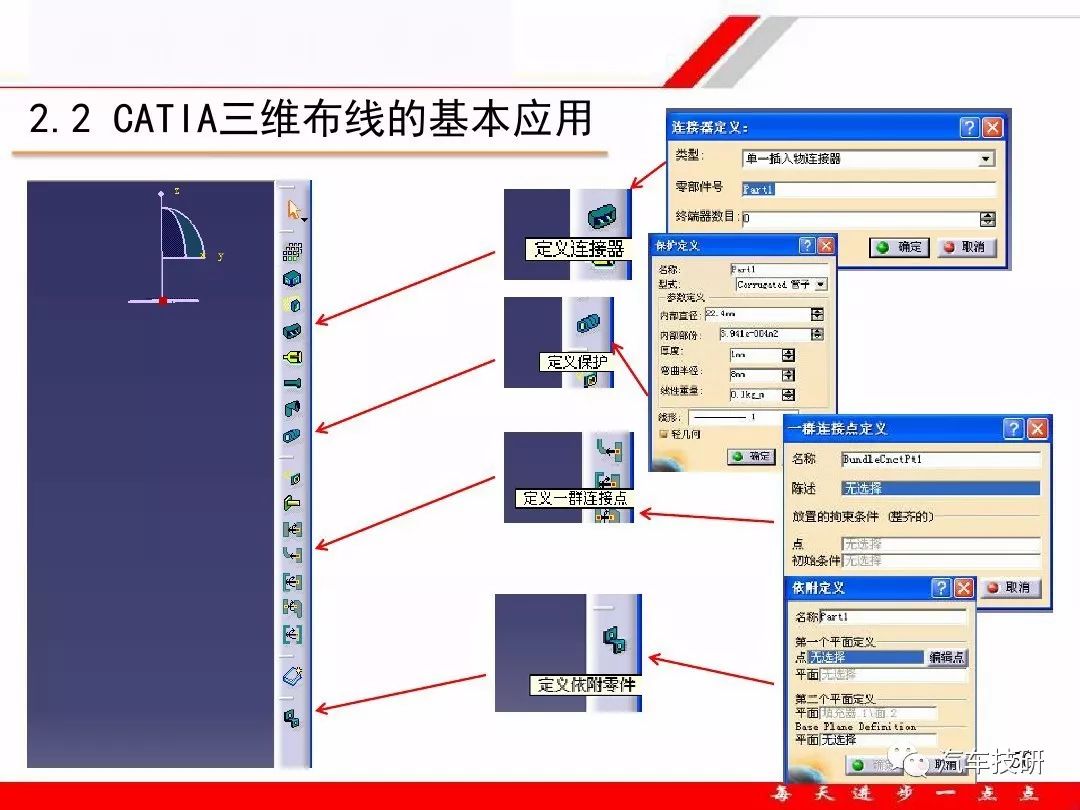Click 编辑点 button in 依附定义 dialog
1080x810 pixels.
946,658
